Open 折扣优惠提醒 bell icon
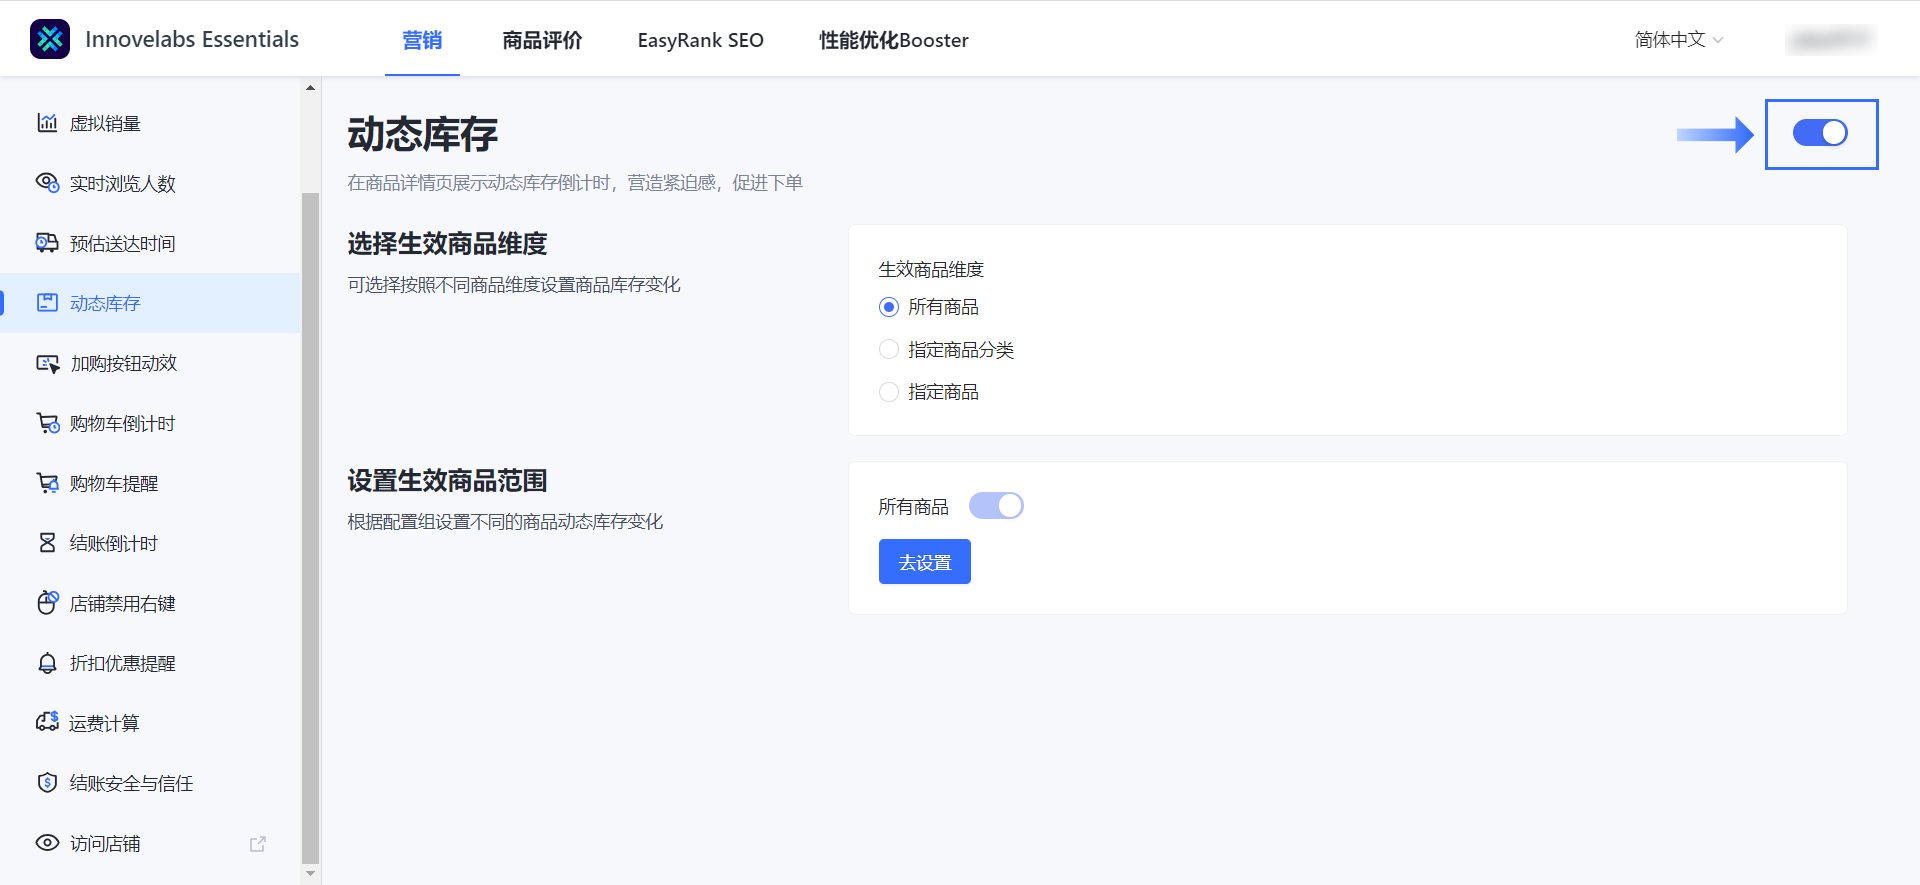Viewport: 1920px width, 885px height. pos(47,664)
